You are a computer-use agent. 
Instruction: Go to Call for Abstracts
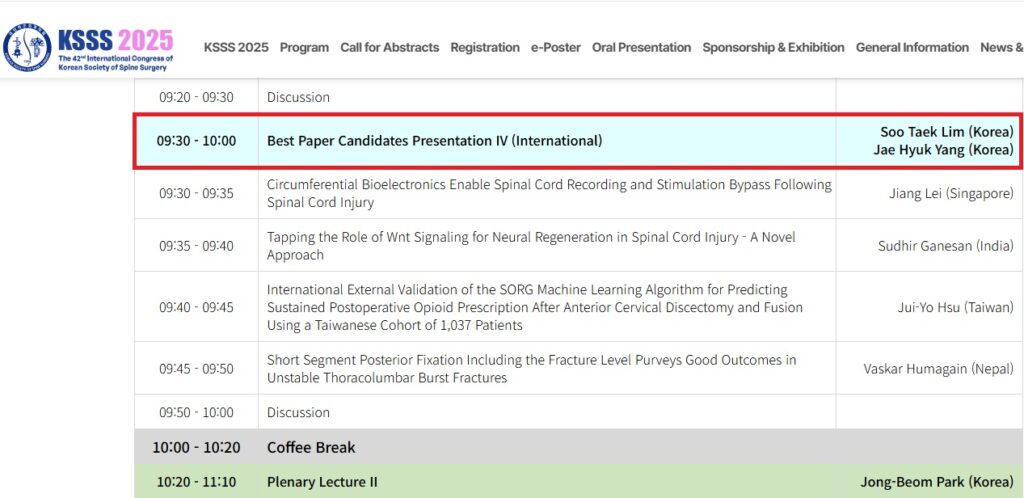(390, 48)
